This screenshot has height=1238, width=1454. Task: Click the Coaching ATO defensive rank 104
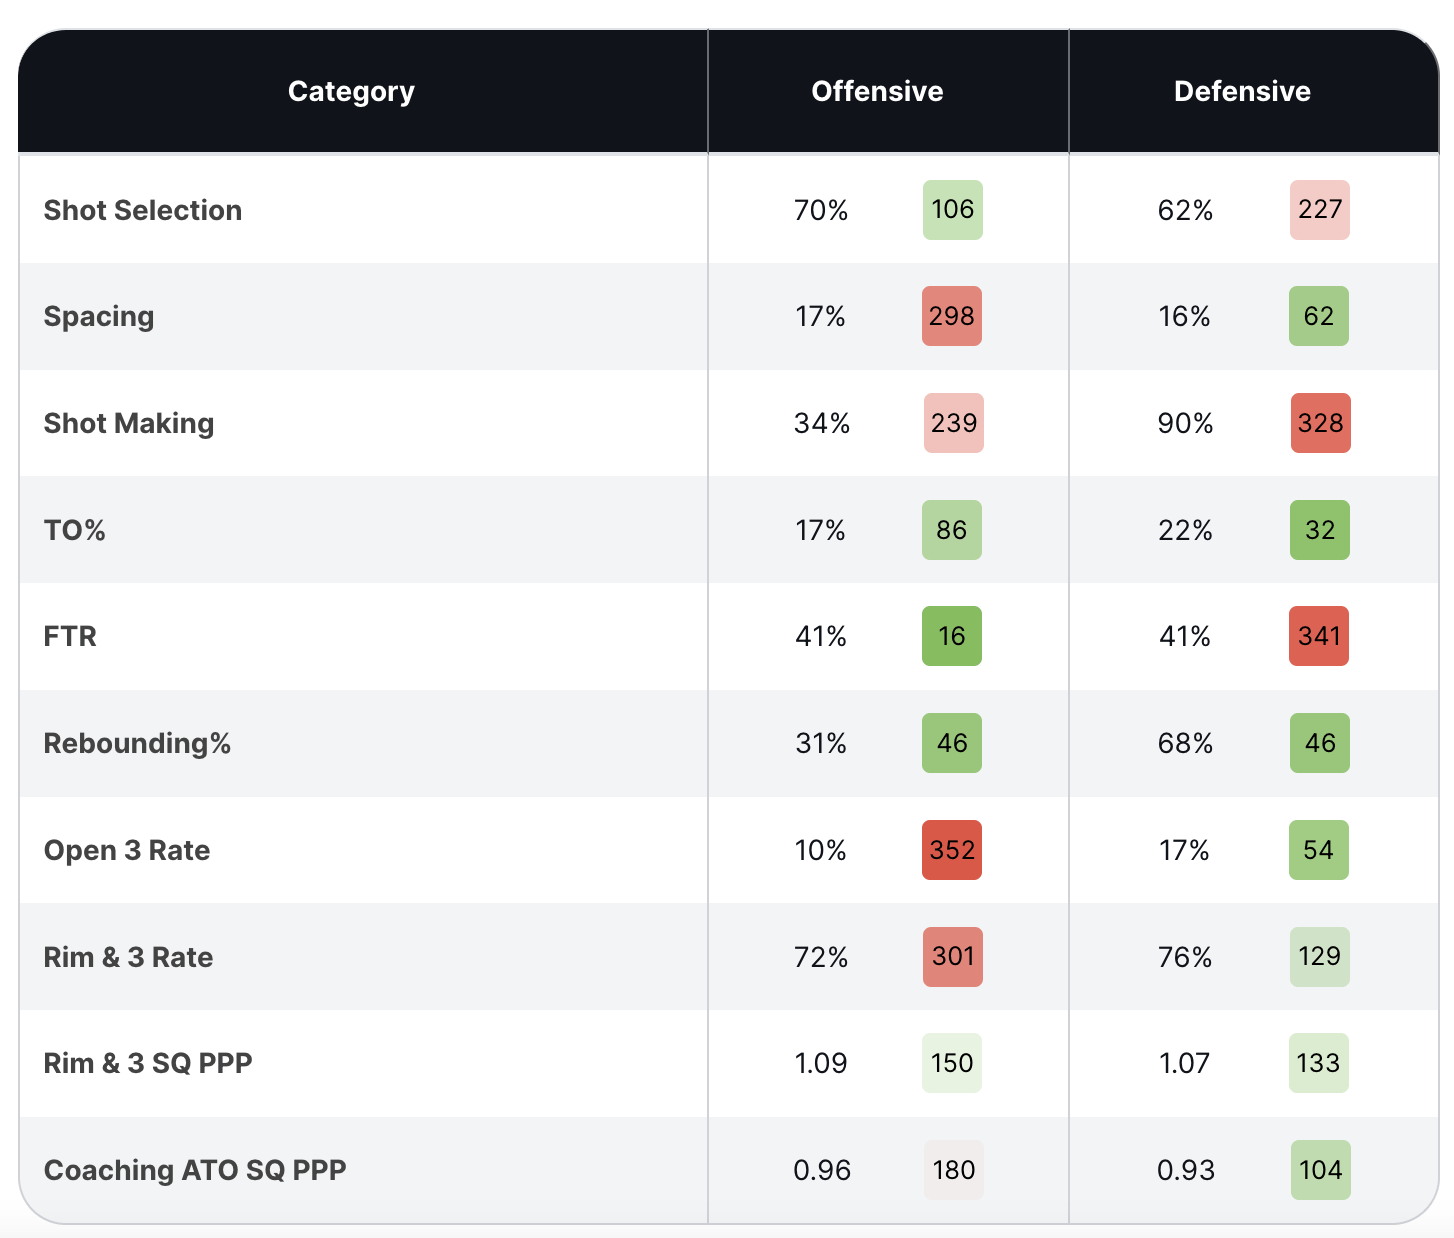[1321, 1170]
